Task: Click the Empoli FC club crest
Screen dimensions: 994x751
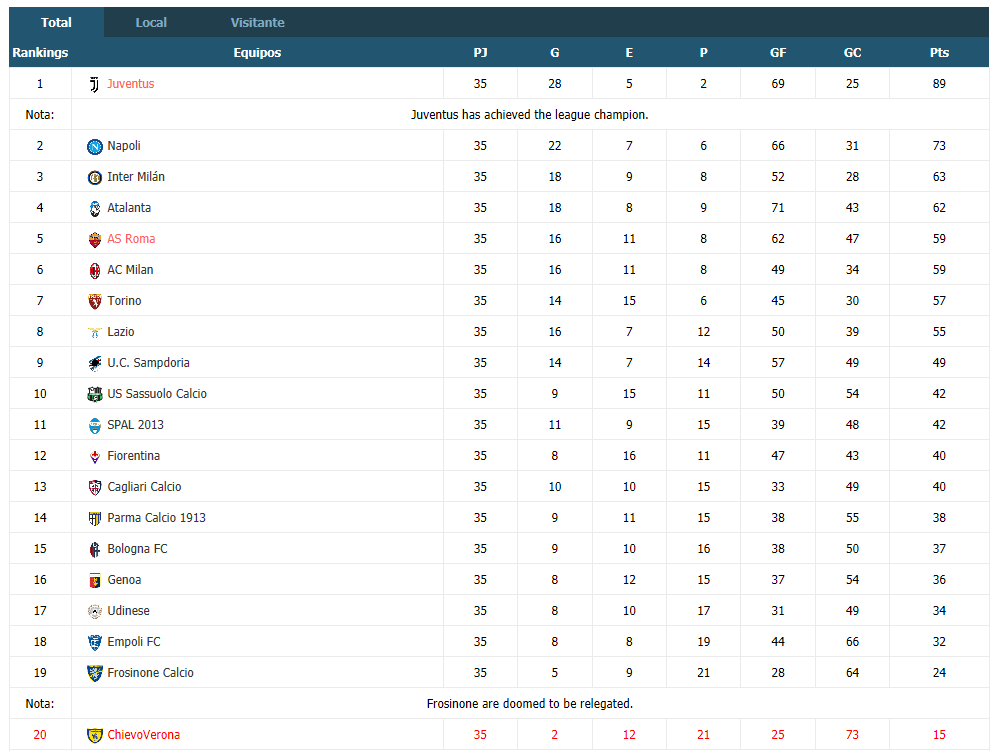Action: pos(94,643)
